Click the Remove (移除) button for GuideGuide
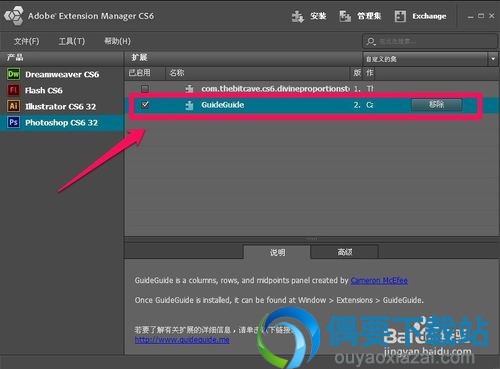 (437, 105)
